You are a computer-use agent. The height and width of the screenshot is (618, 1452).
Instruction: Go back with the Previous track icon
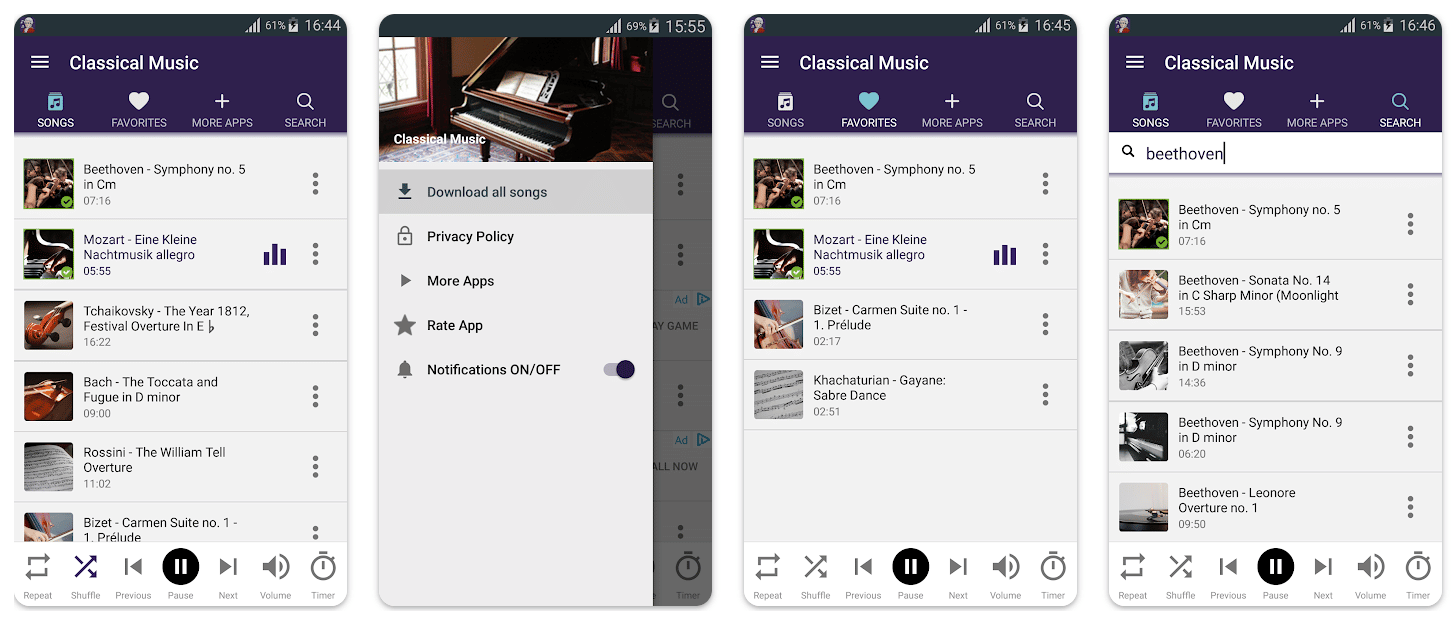tap(133, 566)
